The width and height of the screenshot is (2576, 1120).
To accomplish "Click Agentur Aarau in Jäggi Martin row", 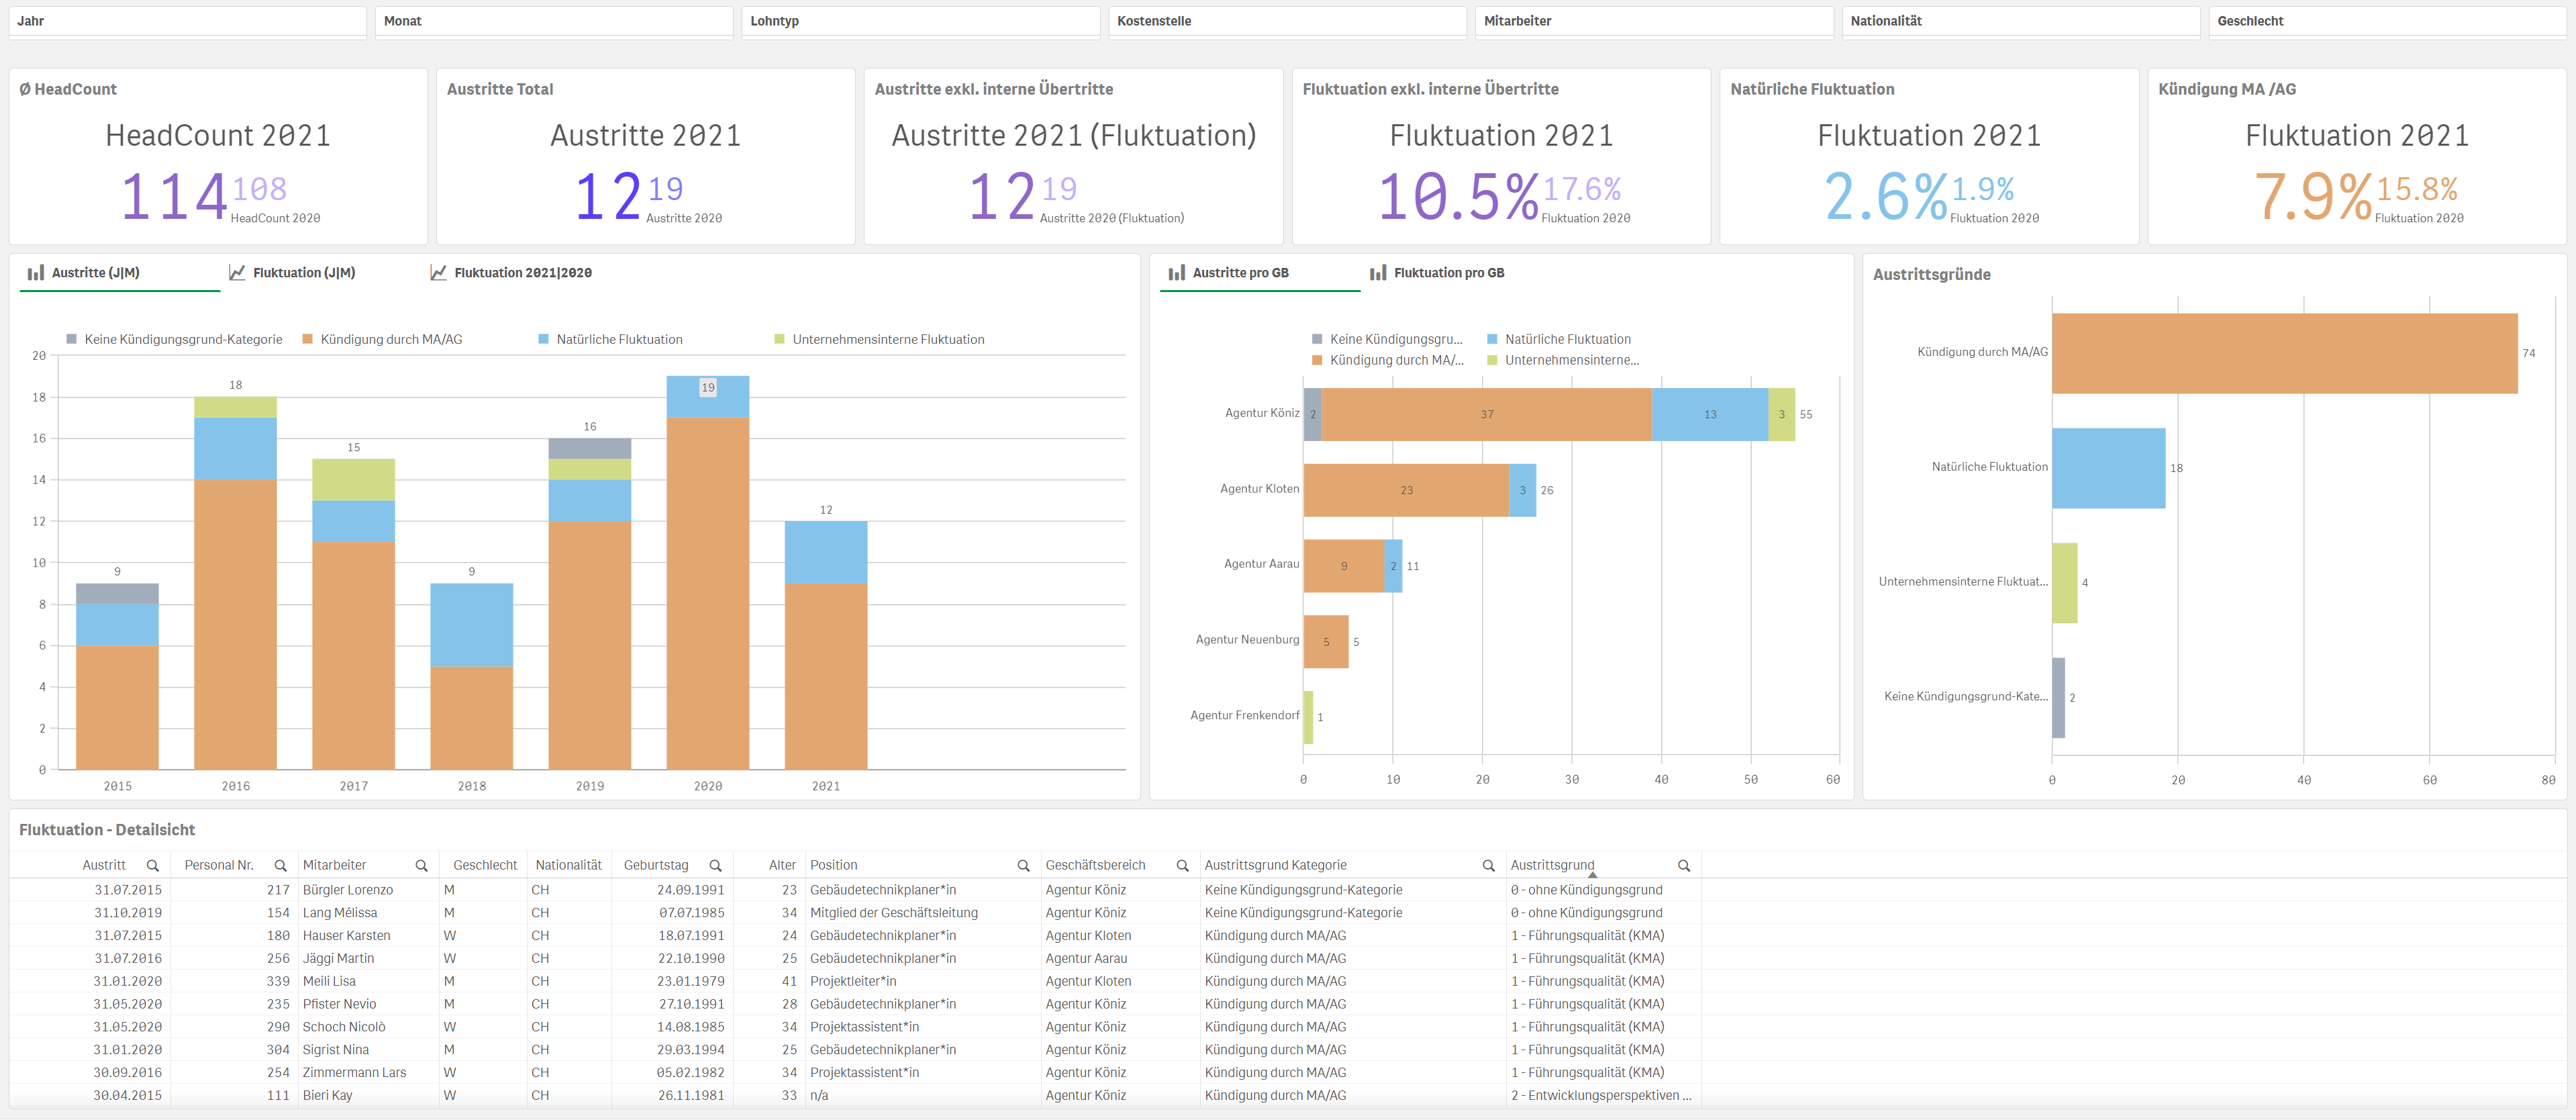I will (1086, 959).
